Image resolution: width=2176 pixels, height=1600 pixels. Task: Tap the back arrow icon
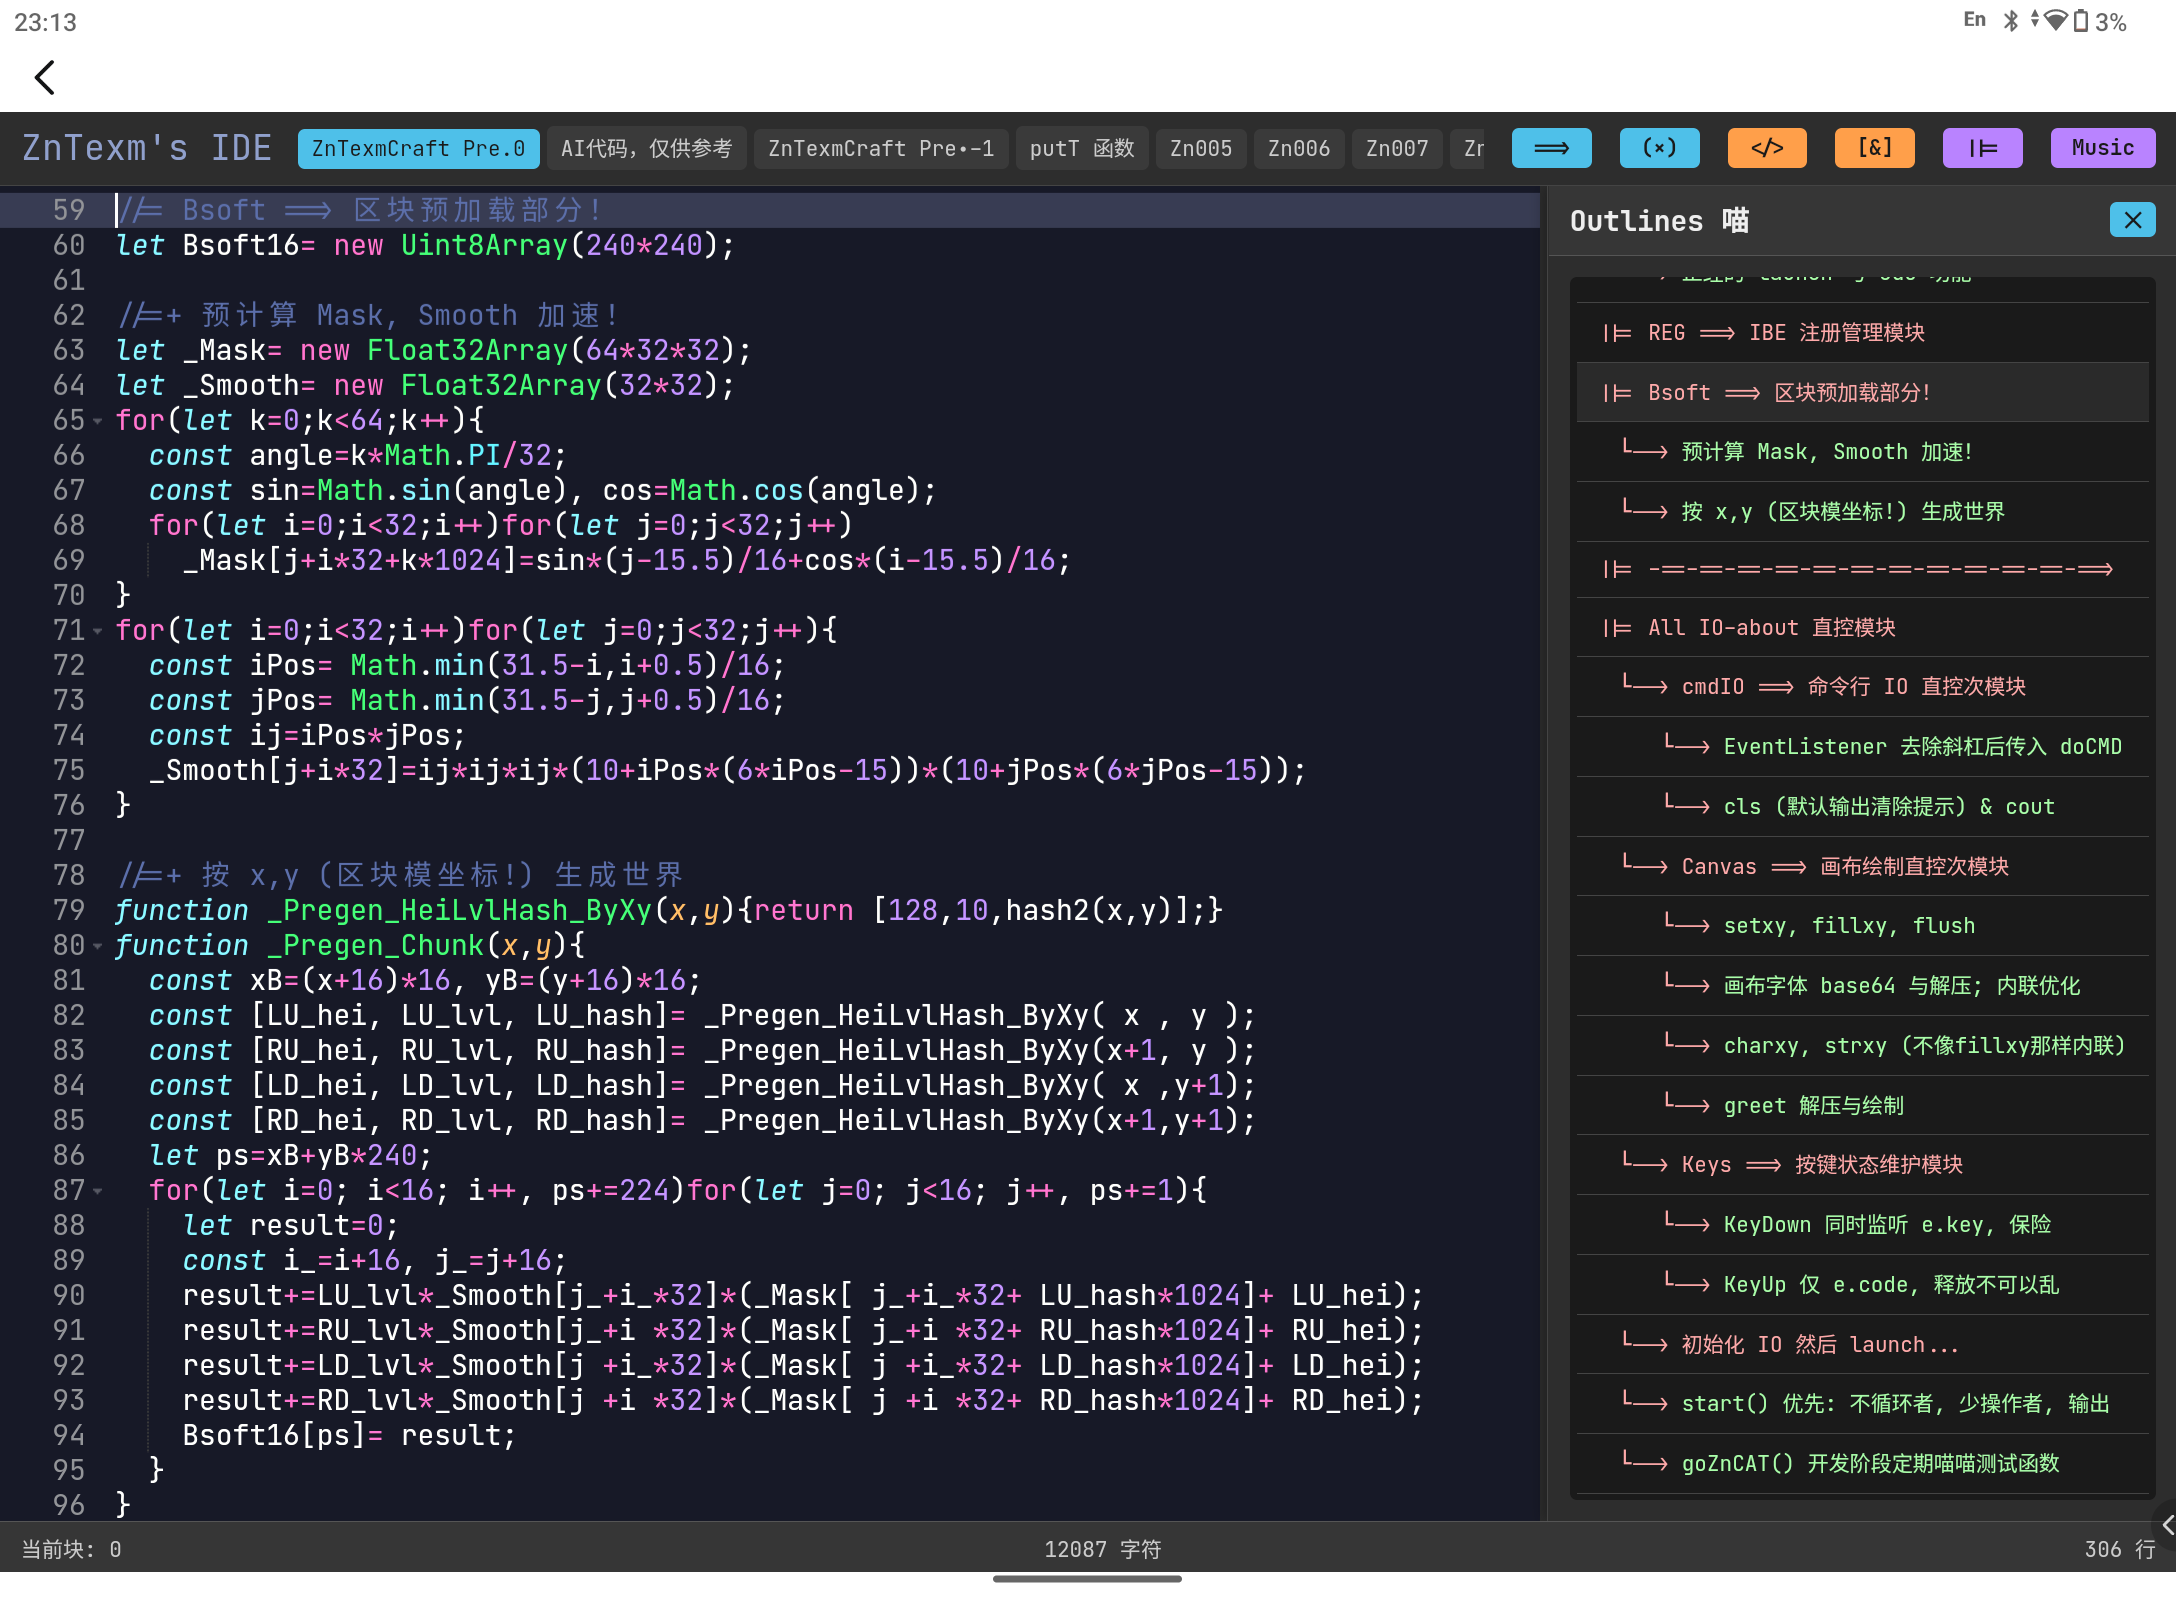pos(45,77)
